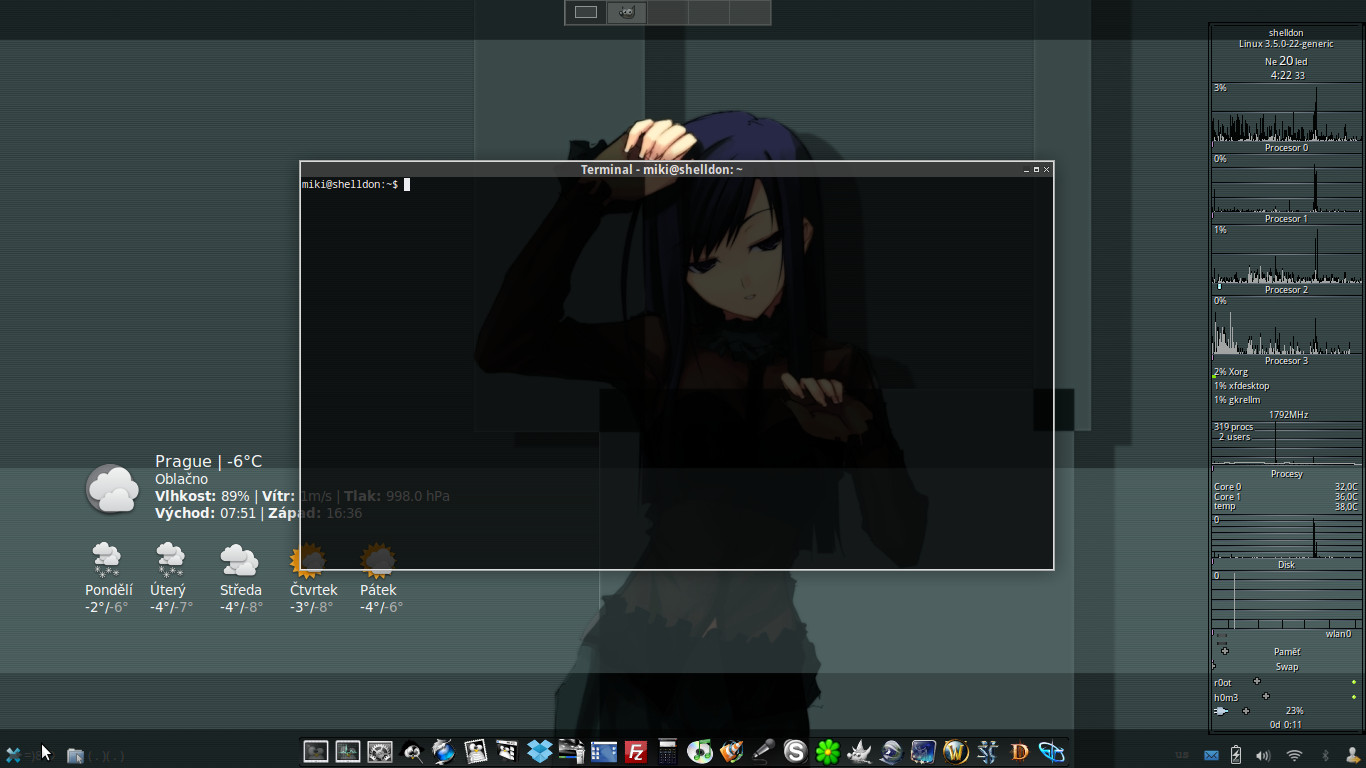Screen dimensions: 1366x768
Task: Select the first workspace in the pager
Action: click(586, 12)
